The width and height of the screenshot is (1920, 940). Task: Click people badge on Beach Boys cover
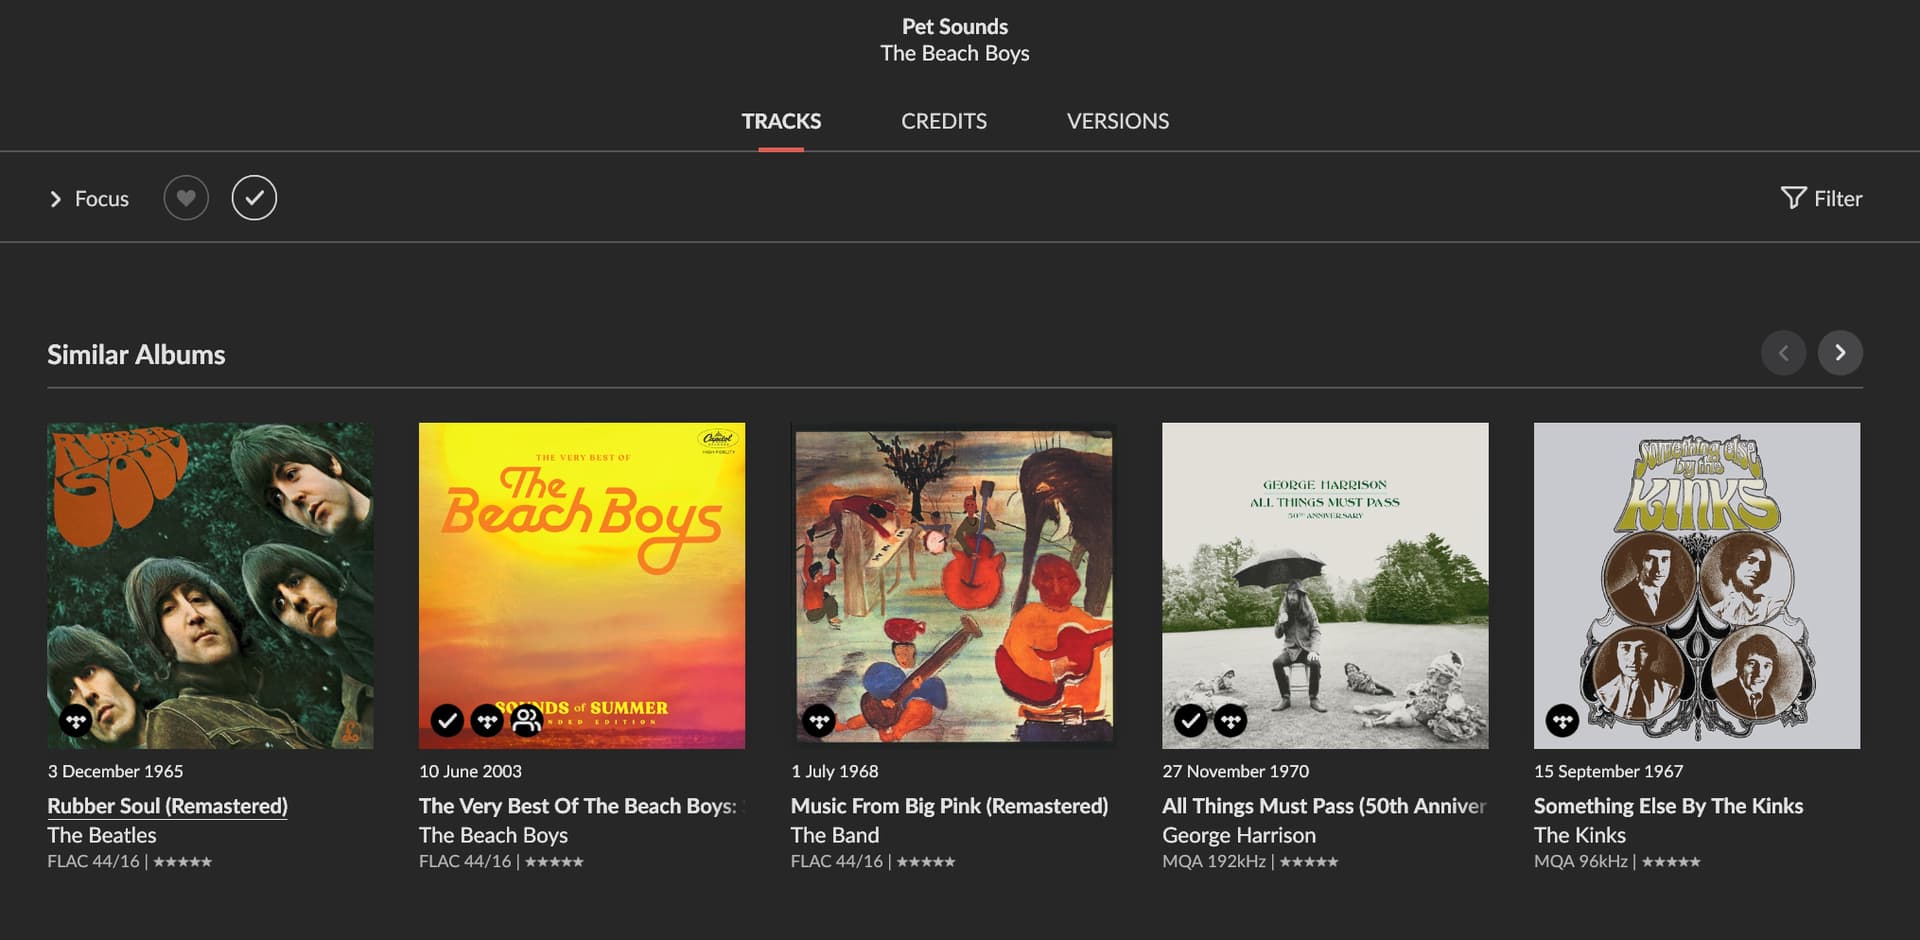pyautogui.click(x=526, y=720)
